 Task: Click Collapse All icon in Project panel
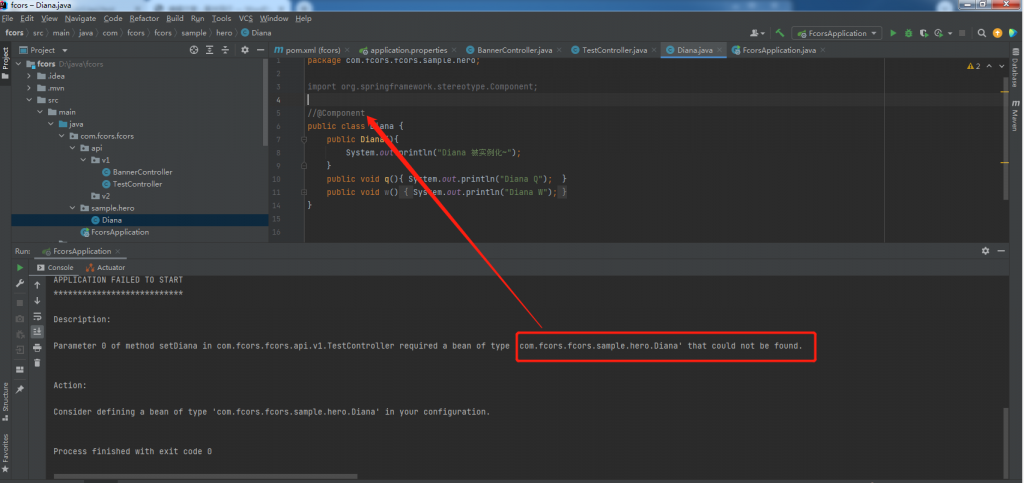[225, 50]
